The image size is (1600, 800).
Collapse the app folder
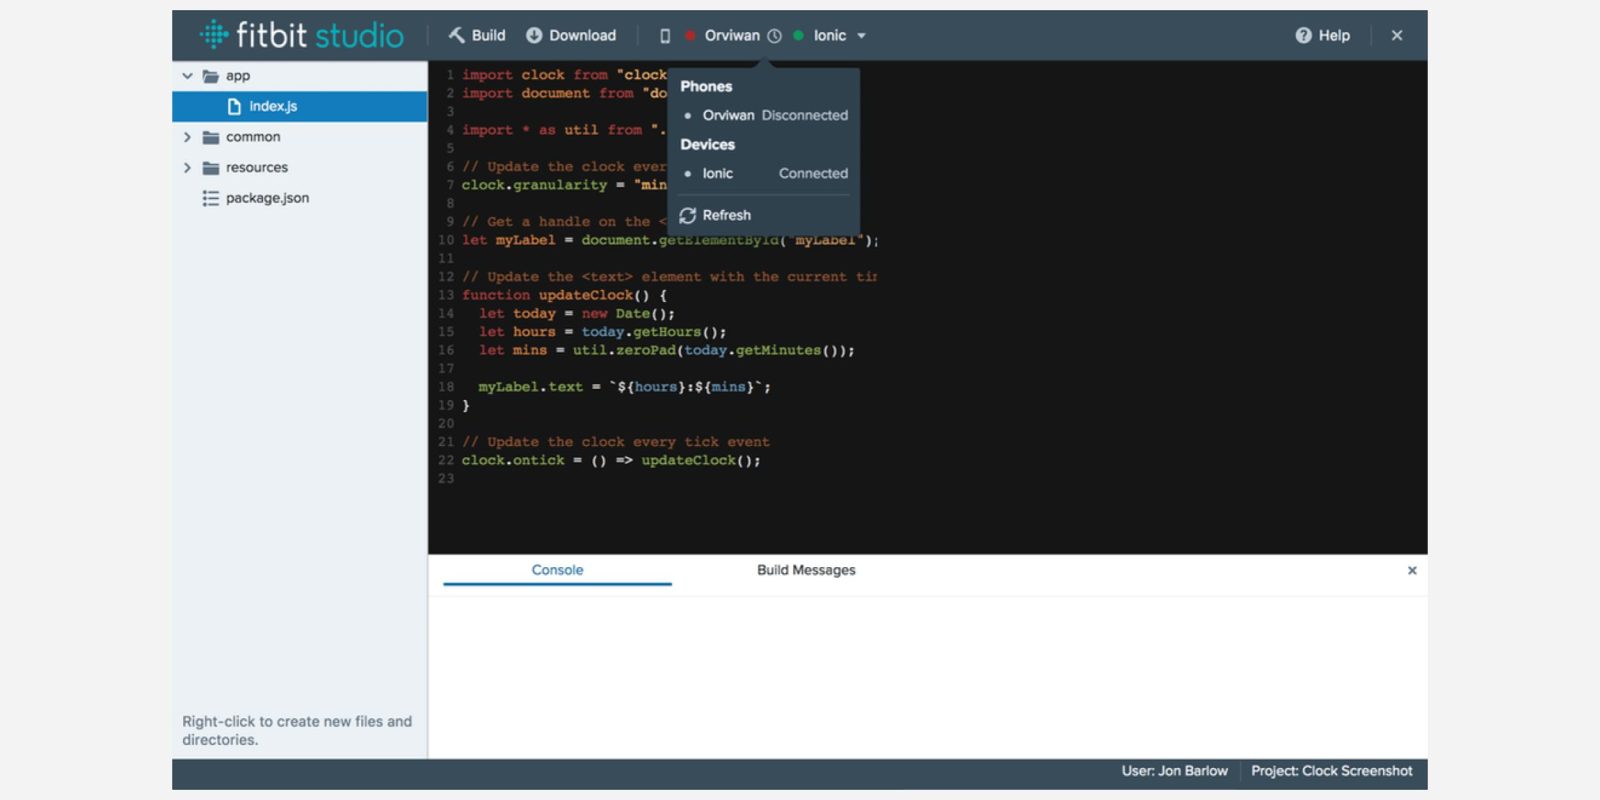point(187,76)
